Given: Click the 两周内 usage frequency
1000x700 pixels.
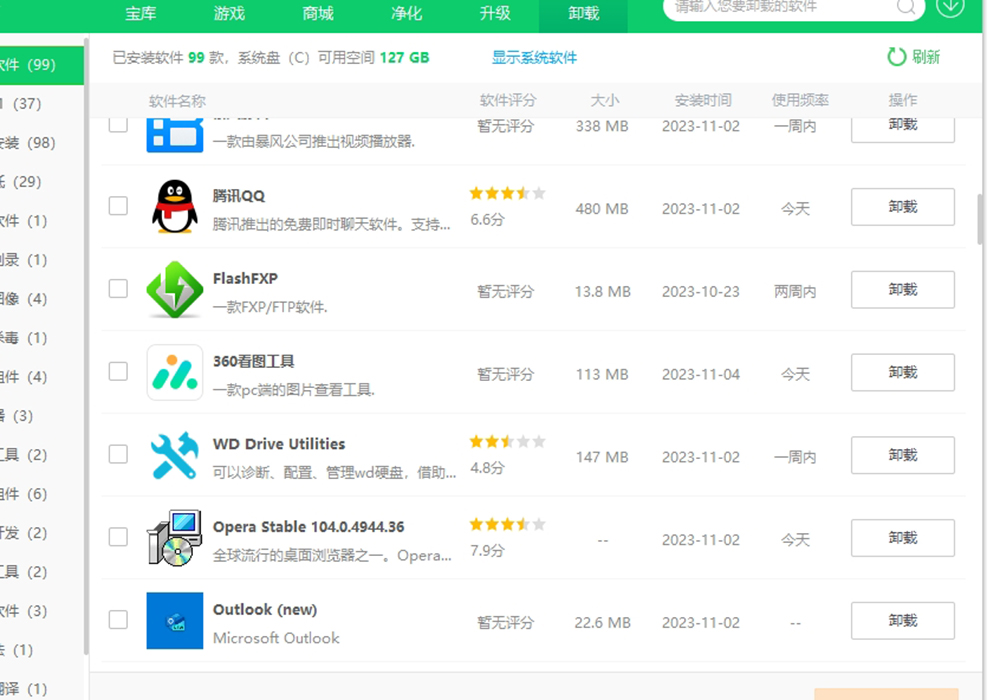Looking at the screenshot, I should [x=795, y=292].
